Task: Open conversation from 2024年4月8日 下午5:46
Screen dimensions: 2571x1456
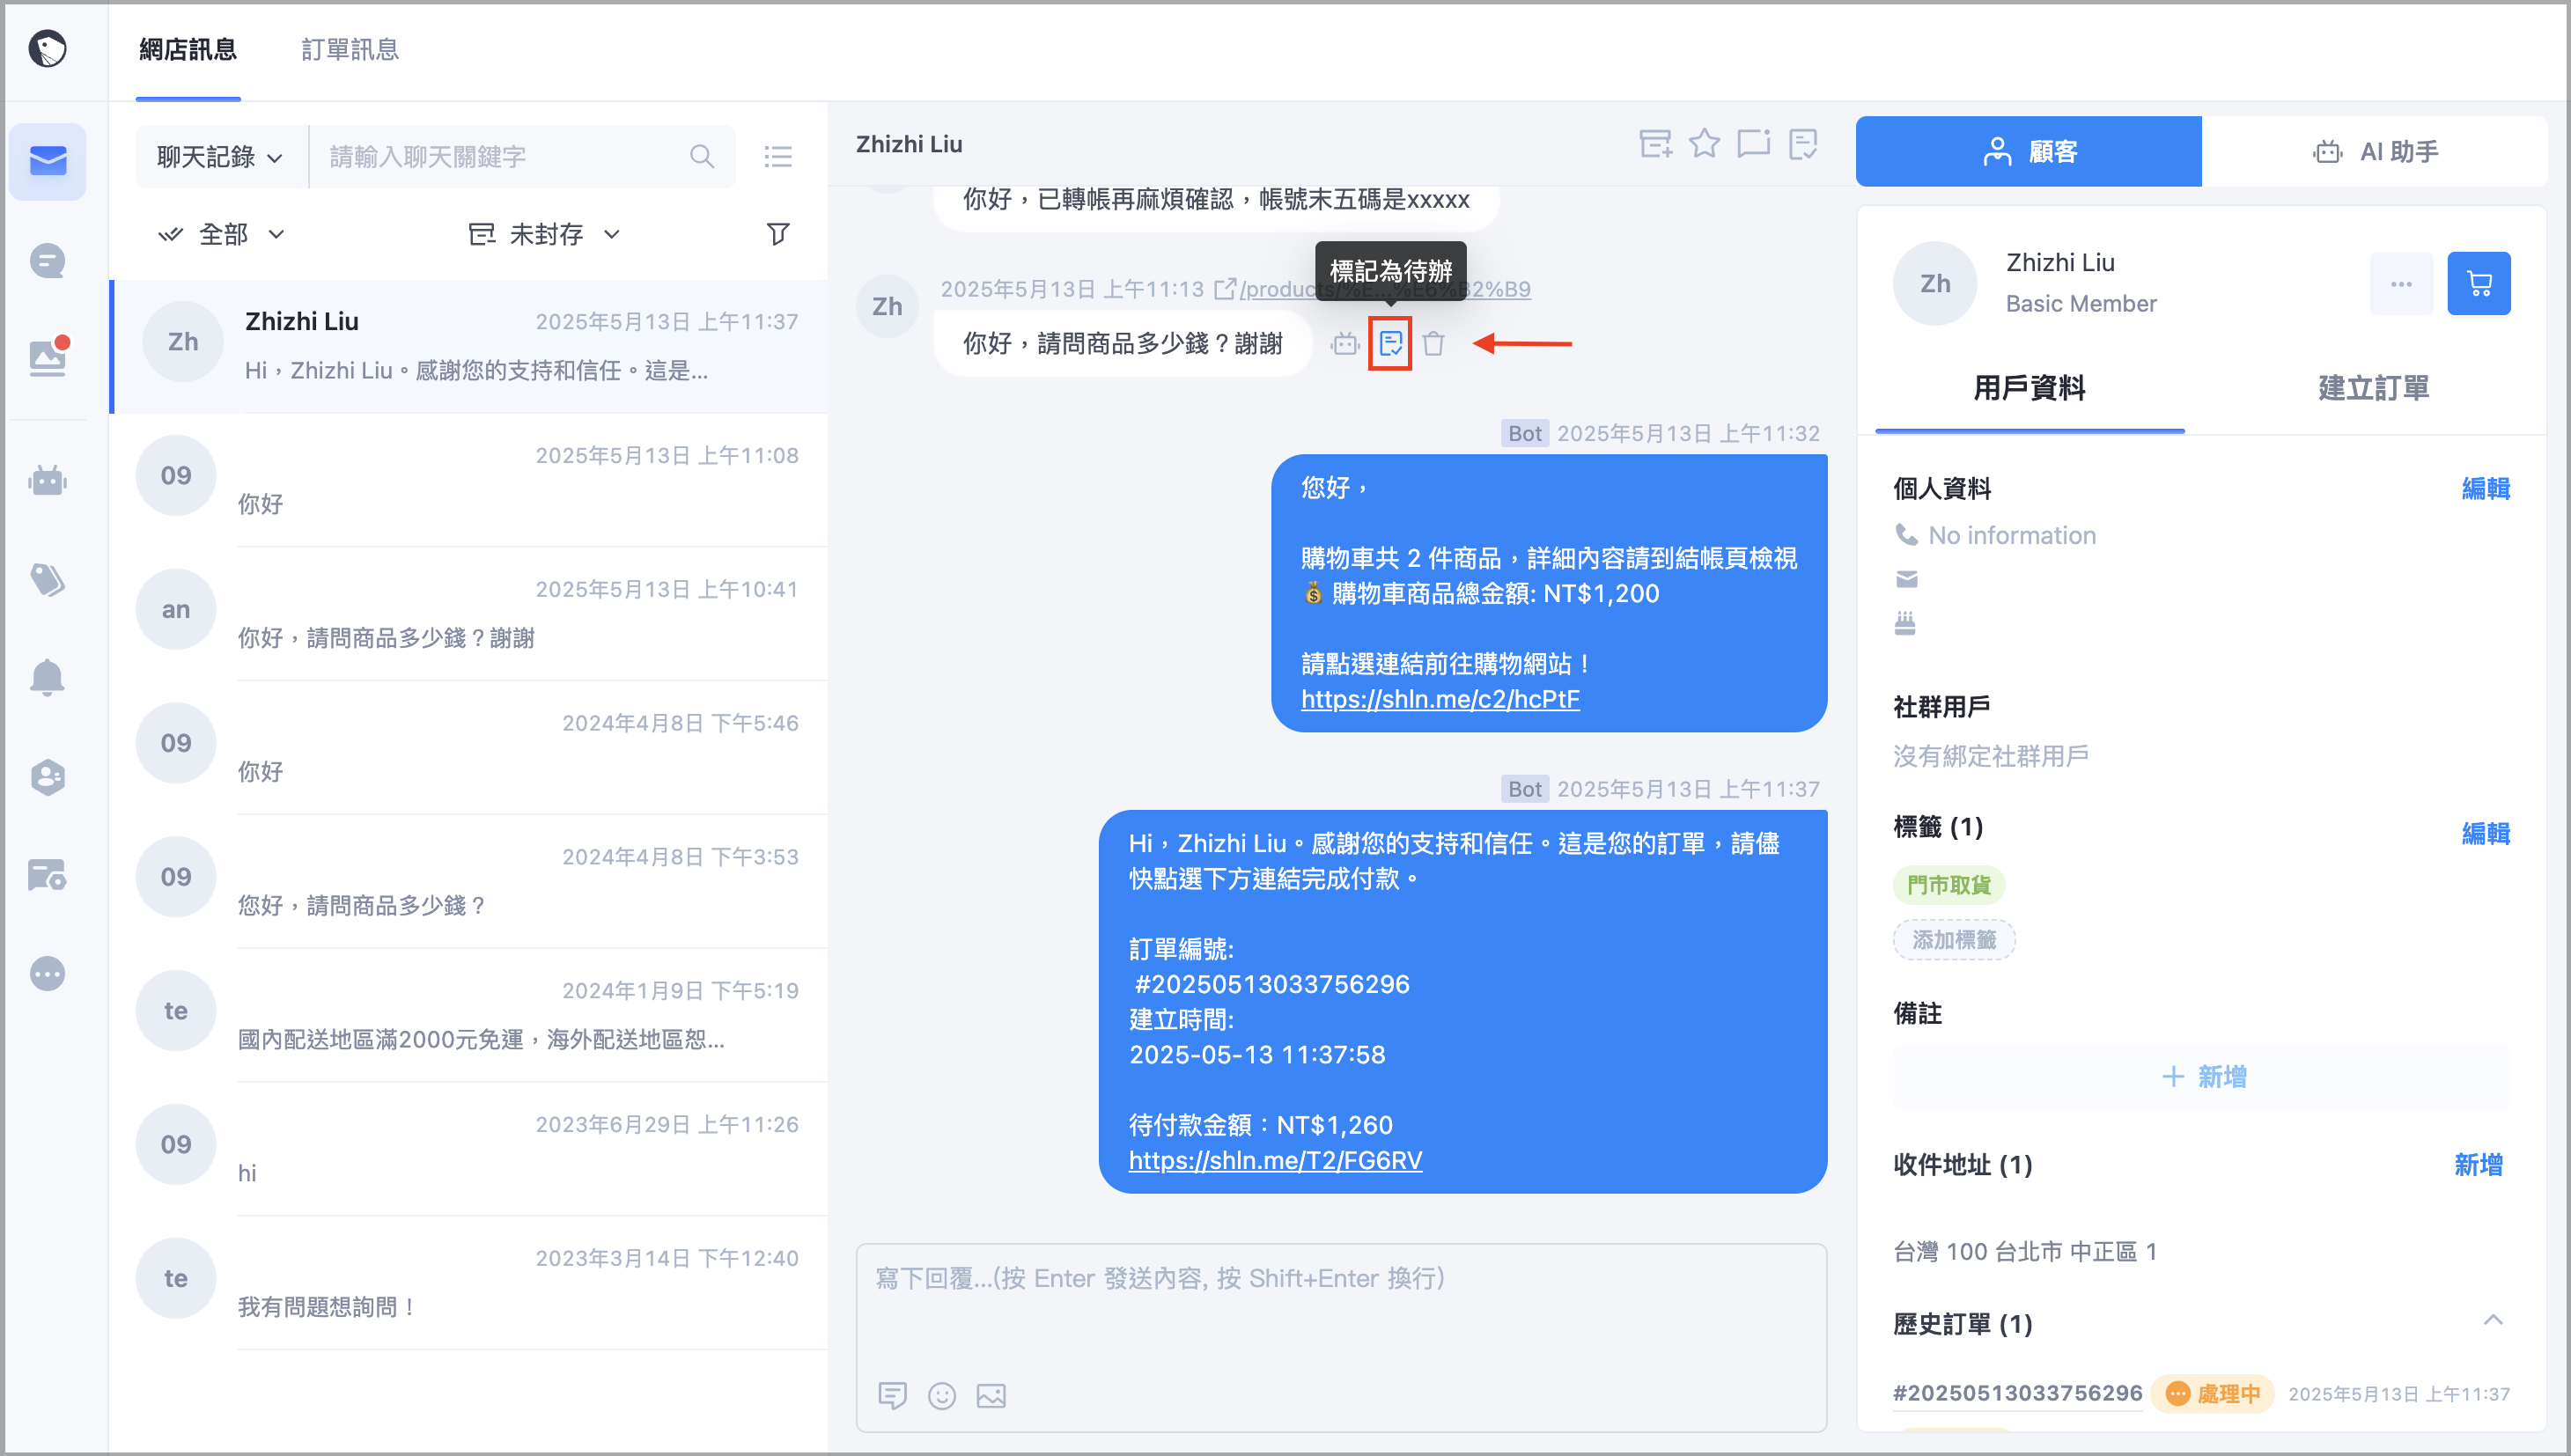Action: coord(470,747)
